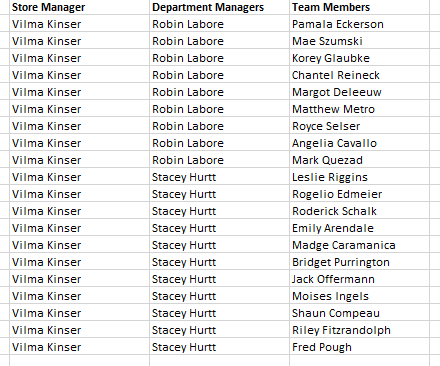Select the Store Manager header cell
Image resolution: width=440 pixels, height=366 pixels.
(79, 7)
